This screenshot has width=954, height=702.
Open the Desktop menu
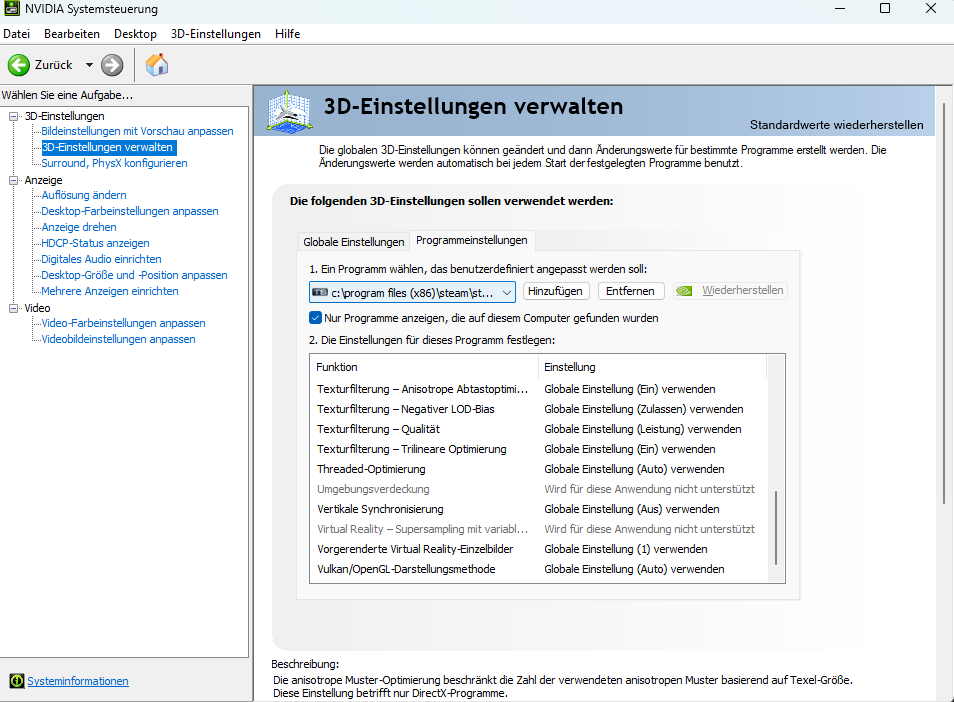point(135,34)
